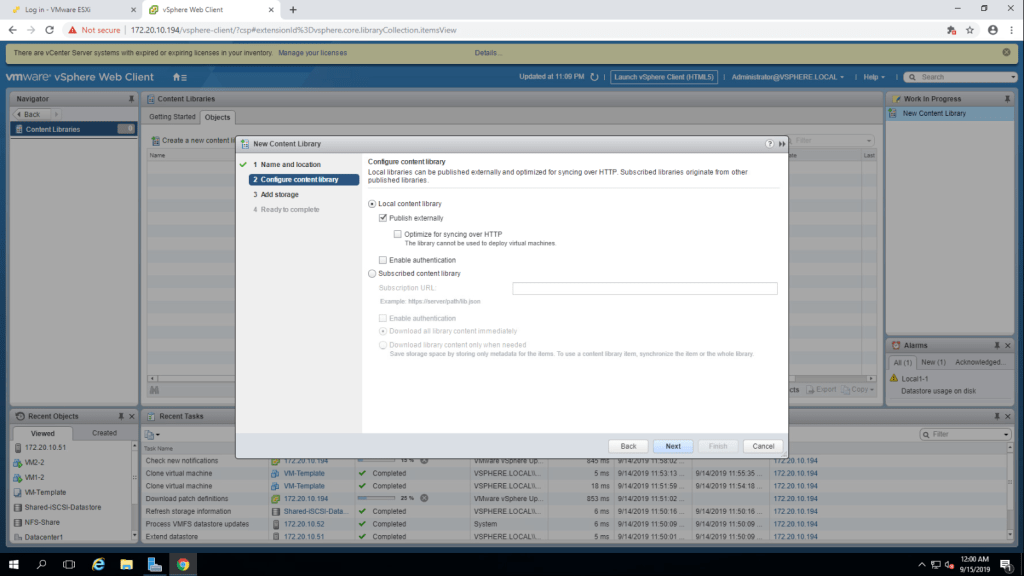This screenshot has width=1024, height=576.
Task: Enable Optimize for syncing over HTTP
Action: click(x=398, y=234)
